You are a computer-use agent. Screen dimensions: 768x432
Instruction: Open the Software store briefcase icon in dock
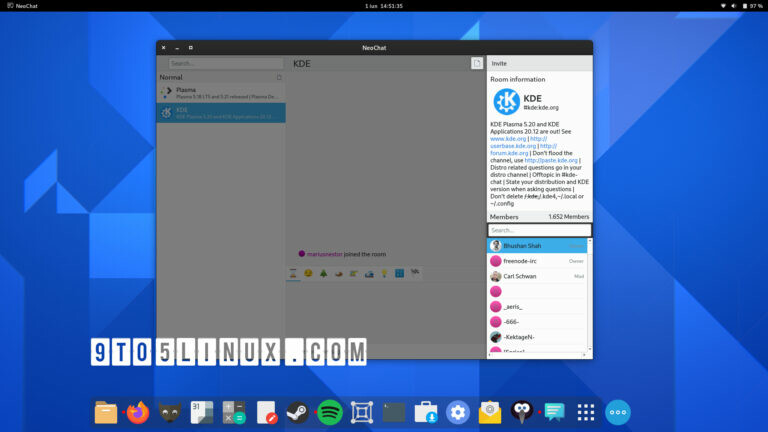pyautogui.click(x=426, y=412)
